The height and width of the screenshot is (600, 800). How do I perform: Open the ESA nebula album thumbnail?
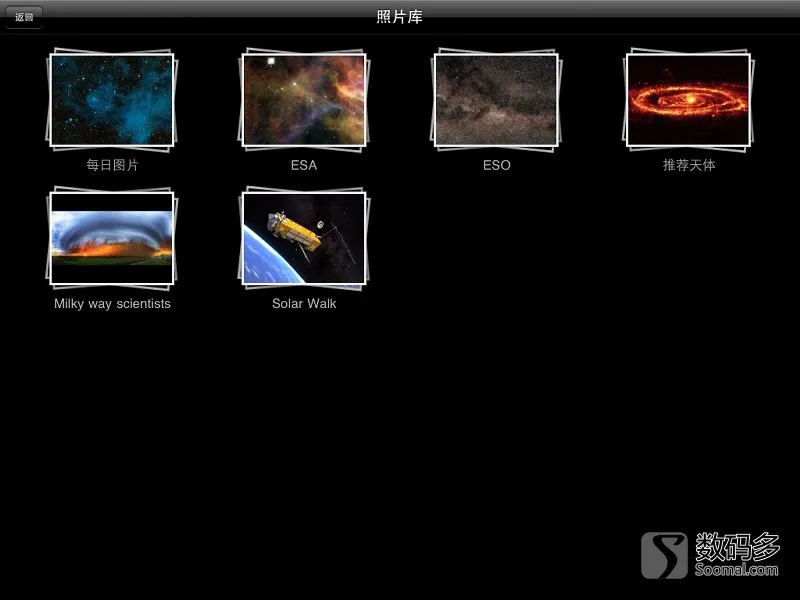[304, 99]
